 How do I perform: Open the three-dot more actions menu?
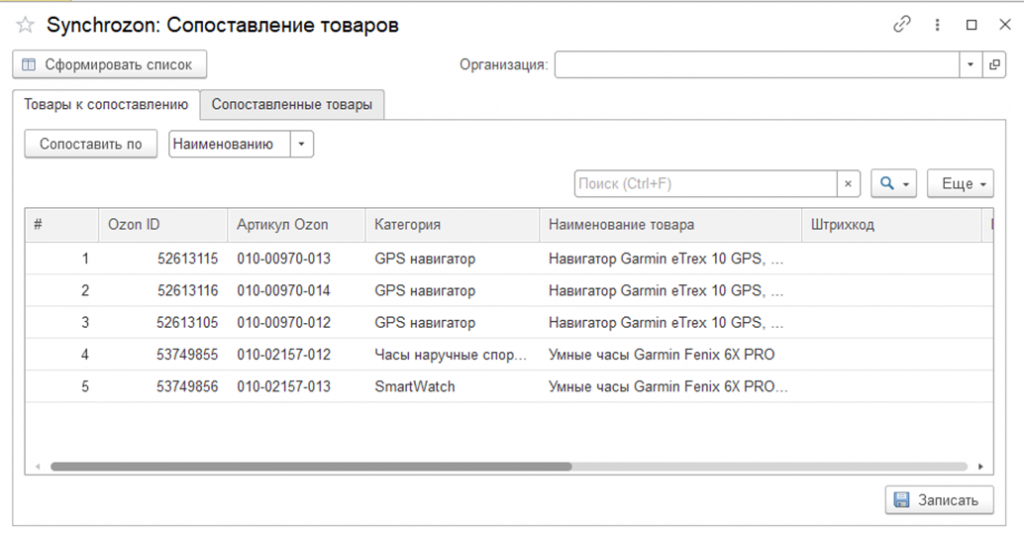coord(937,25)
